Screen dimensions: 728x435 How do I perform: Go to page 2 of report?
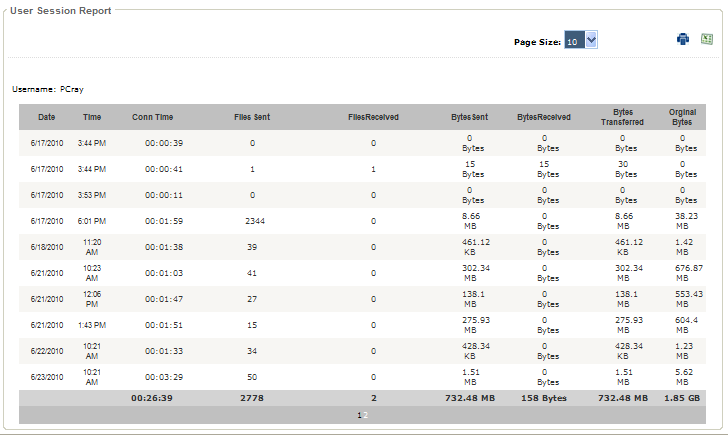365,415
